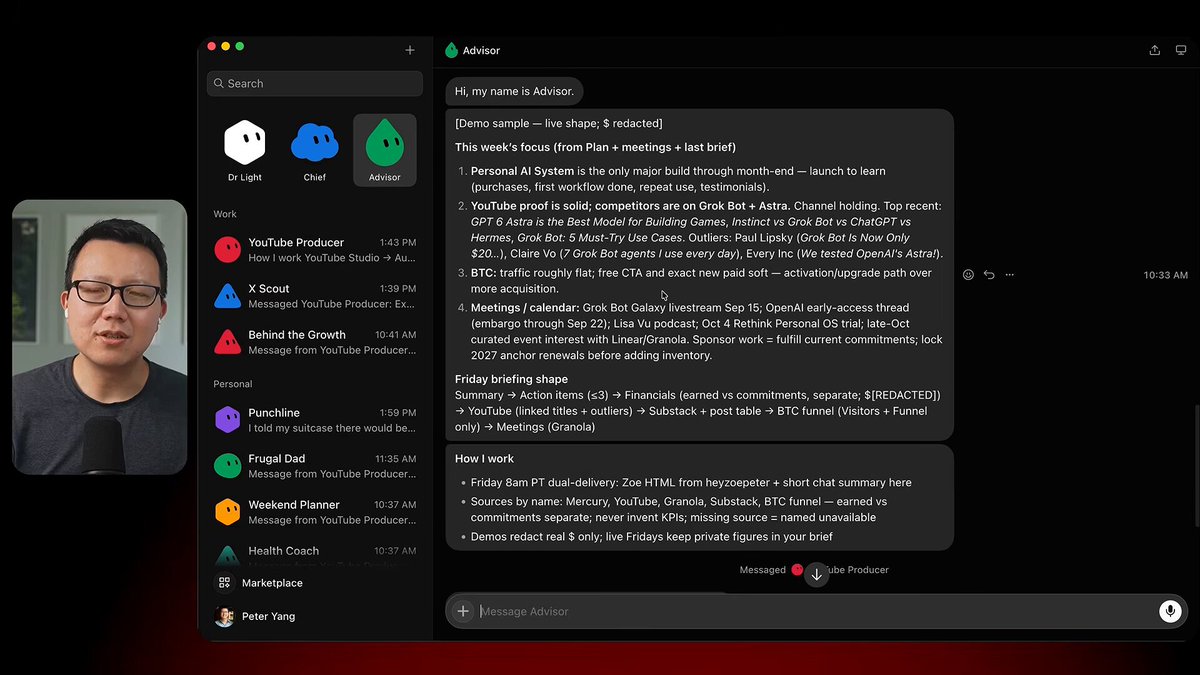Open the Peter Yang profile
The height and width of the screenshot is (675, 1200).
[x=255, y=616]
